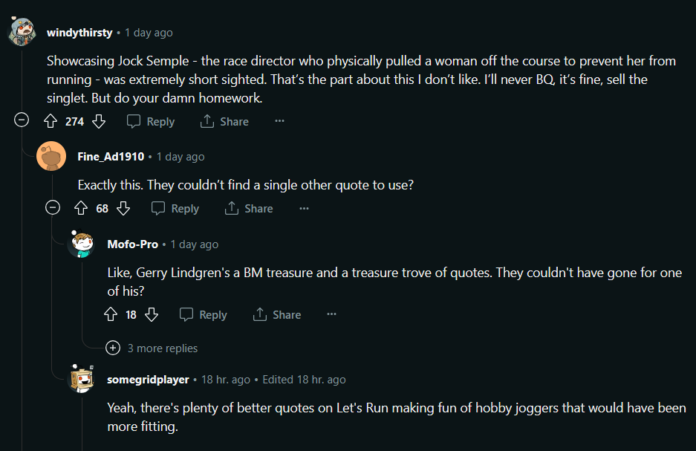Downvote Mofo-Pro's comment
This screenshot has height=451, width=696.
[x=151, y=314]
